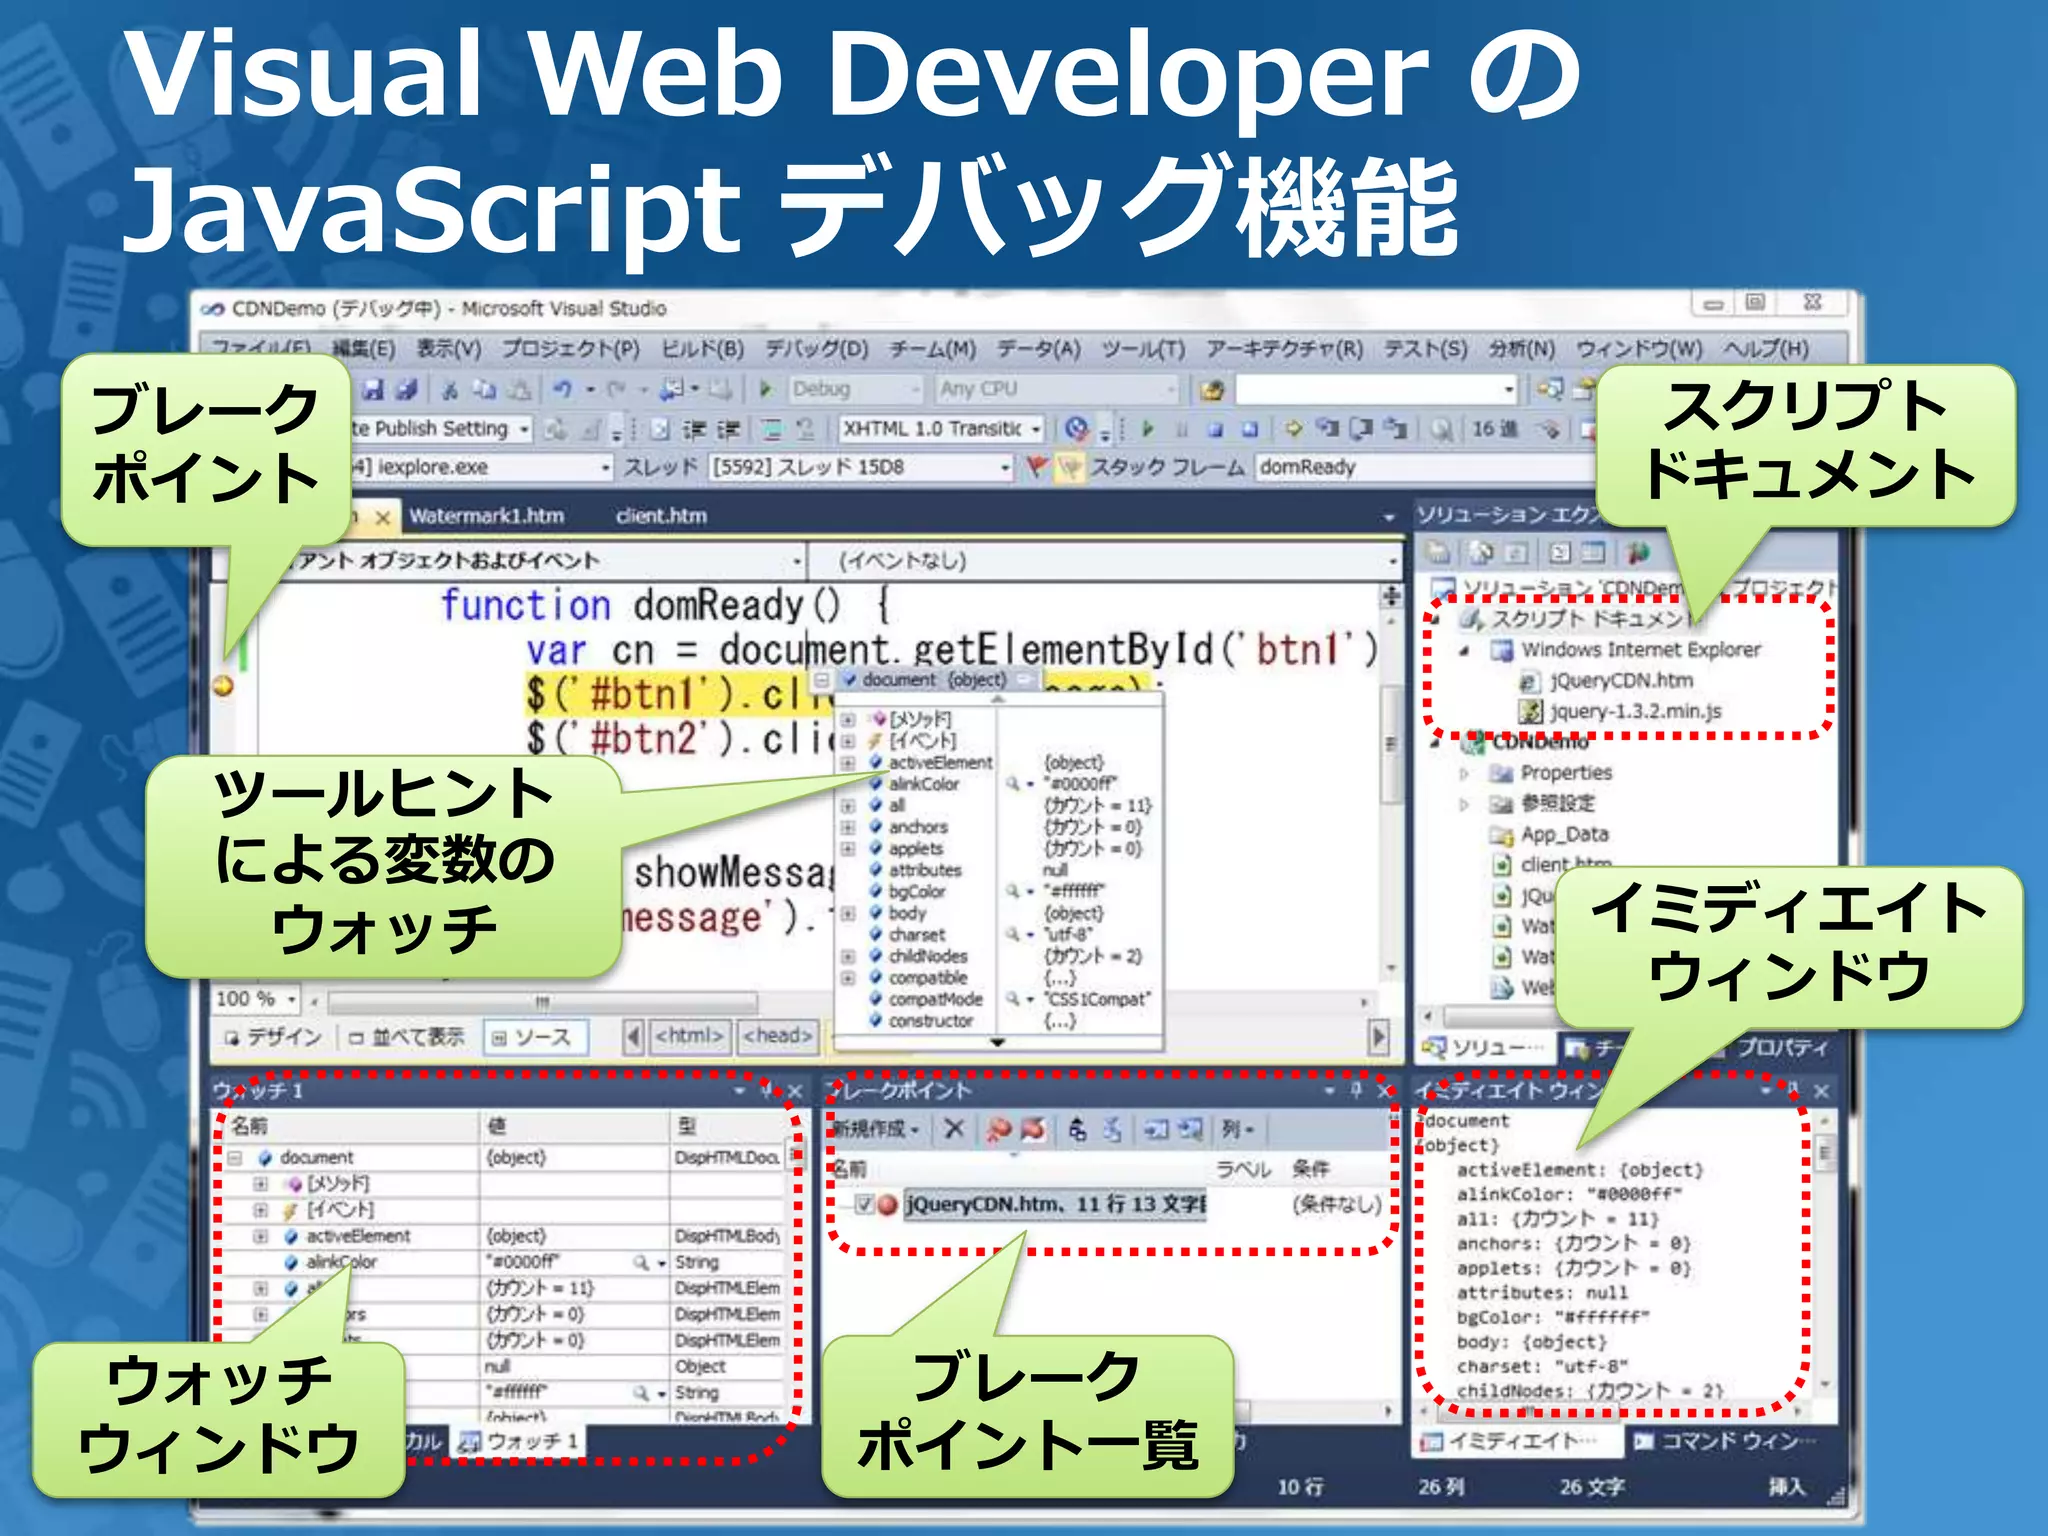
Task: Click the browser globe icon in toolbar
Action: (x=1076, y=429)
